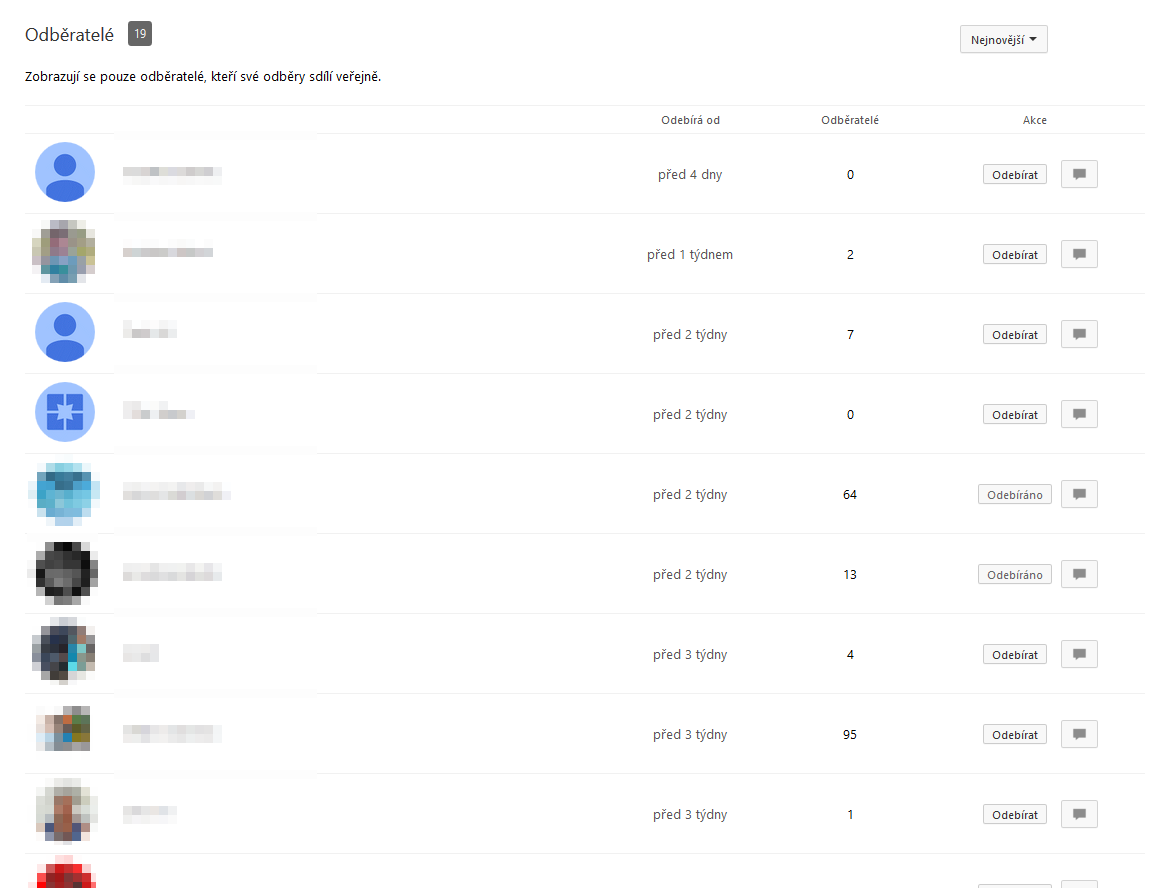
Task: Click subscriber count 95
Action: (850, 735)
